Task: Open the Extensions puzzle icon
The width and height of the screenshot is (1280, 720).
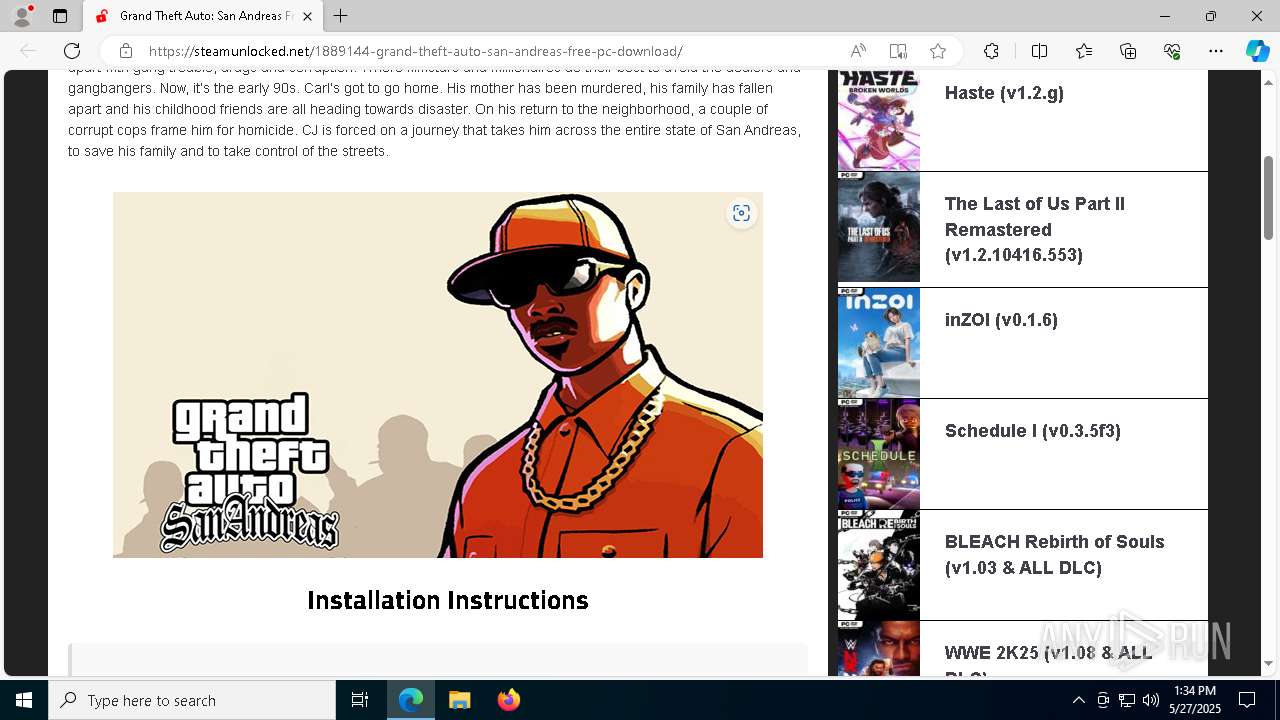Action: click(991, 51)
